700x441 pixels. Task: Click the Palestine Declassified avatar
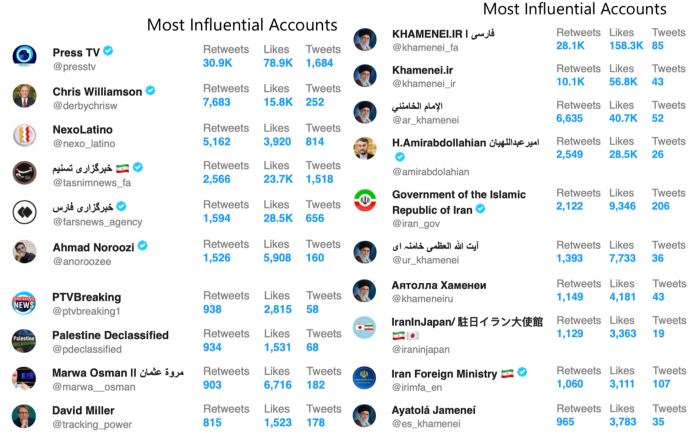click(x=24, y=341)
